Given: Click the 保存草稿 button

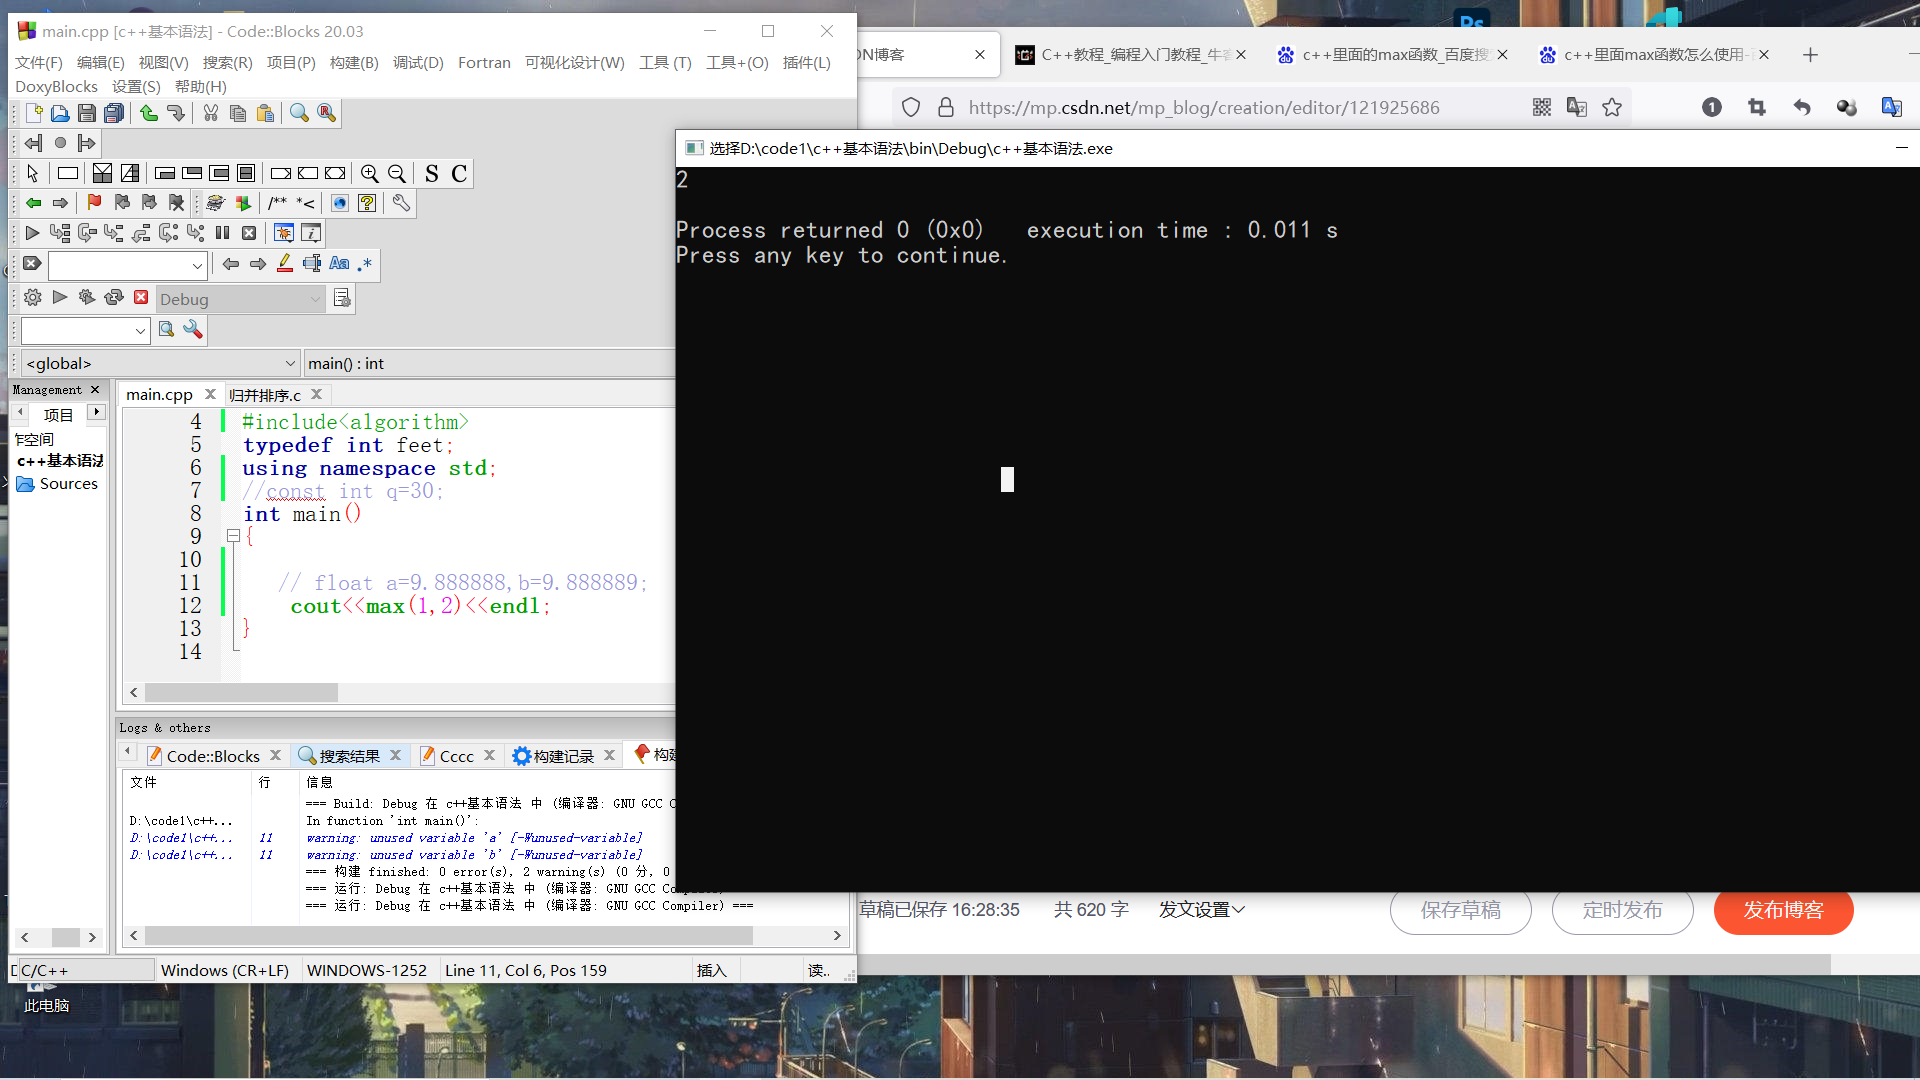Looking at the screenshot, I should click(1460, 910).
